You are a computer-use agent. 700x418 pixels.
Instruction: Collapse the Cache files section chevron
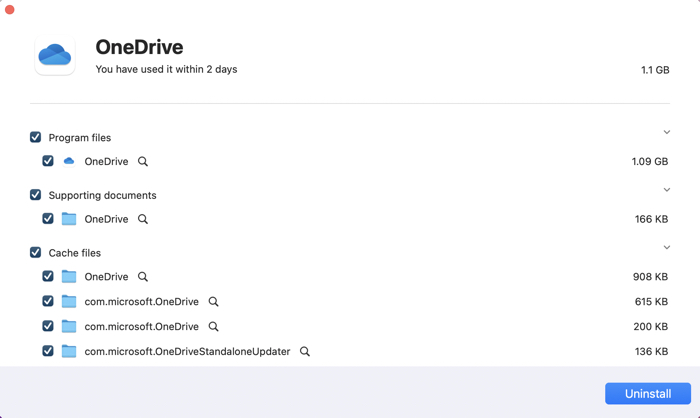(x=667, y=248)
